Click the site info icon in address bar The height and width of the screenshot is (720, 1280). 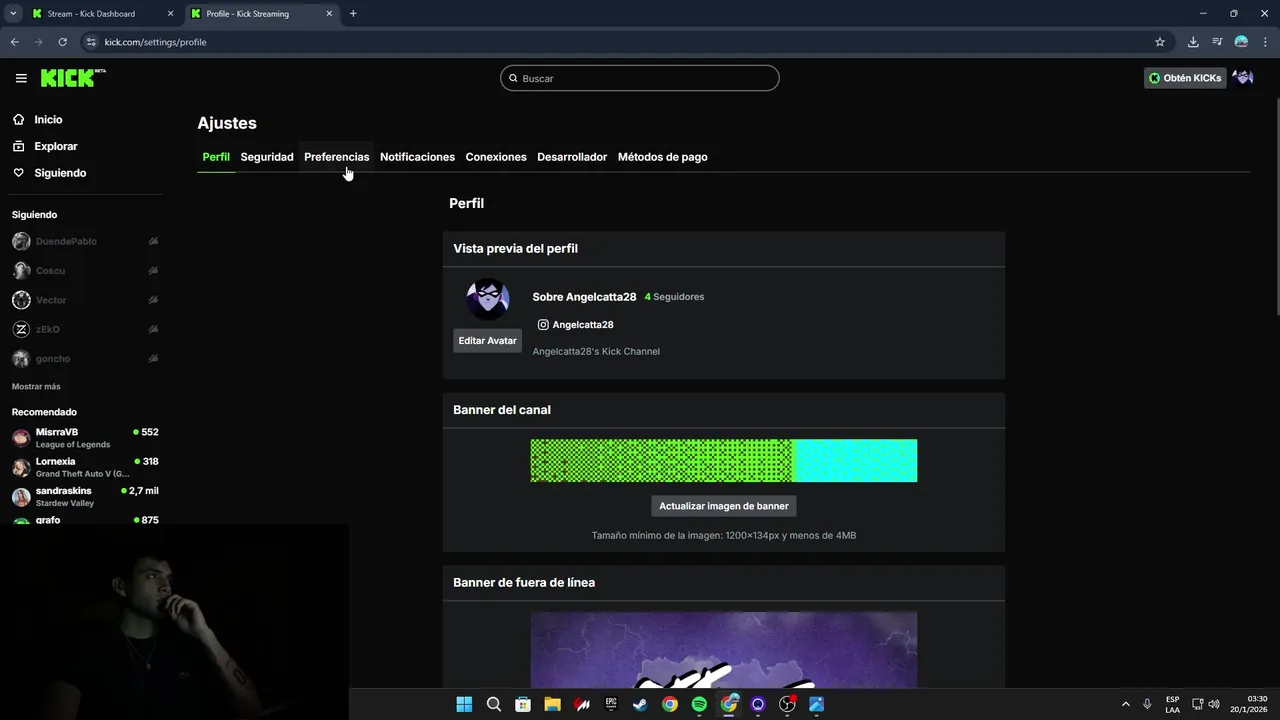pyautogui.click(x=91, y=42)
